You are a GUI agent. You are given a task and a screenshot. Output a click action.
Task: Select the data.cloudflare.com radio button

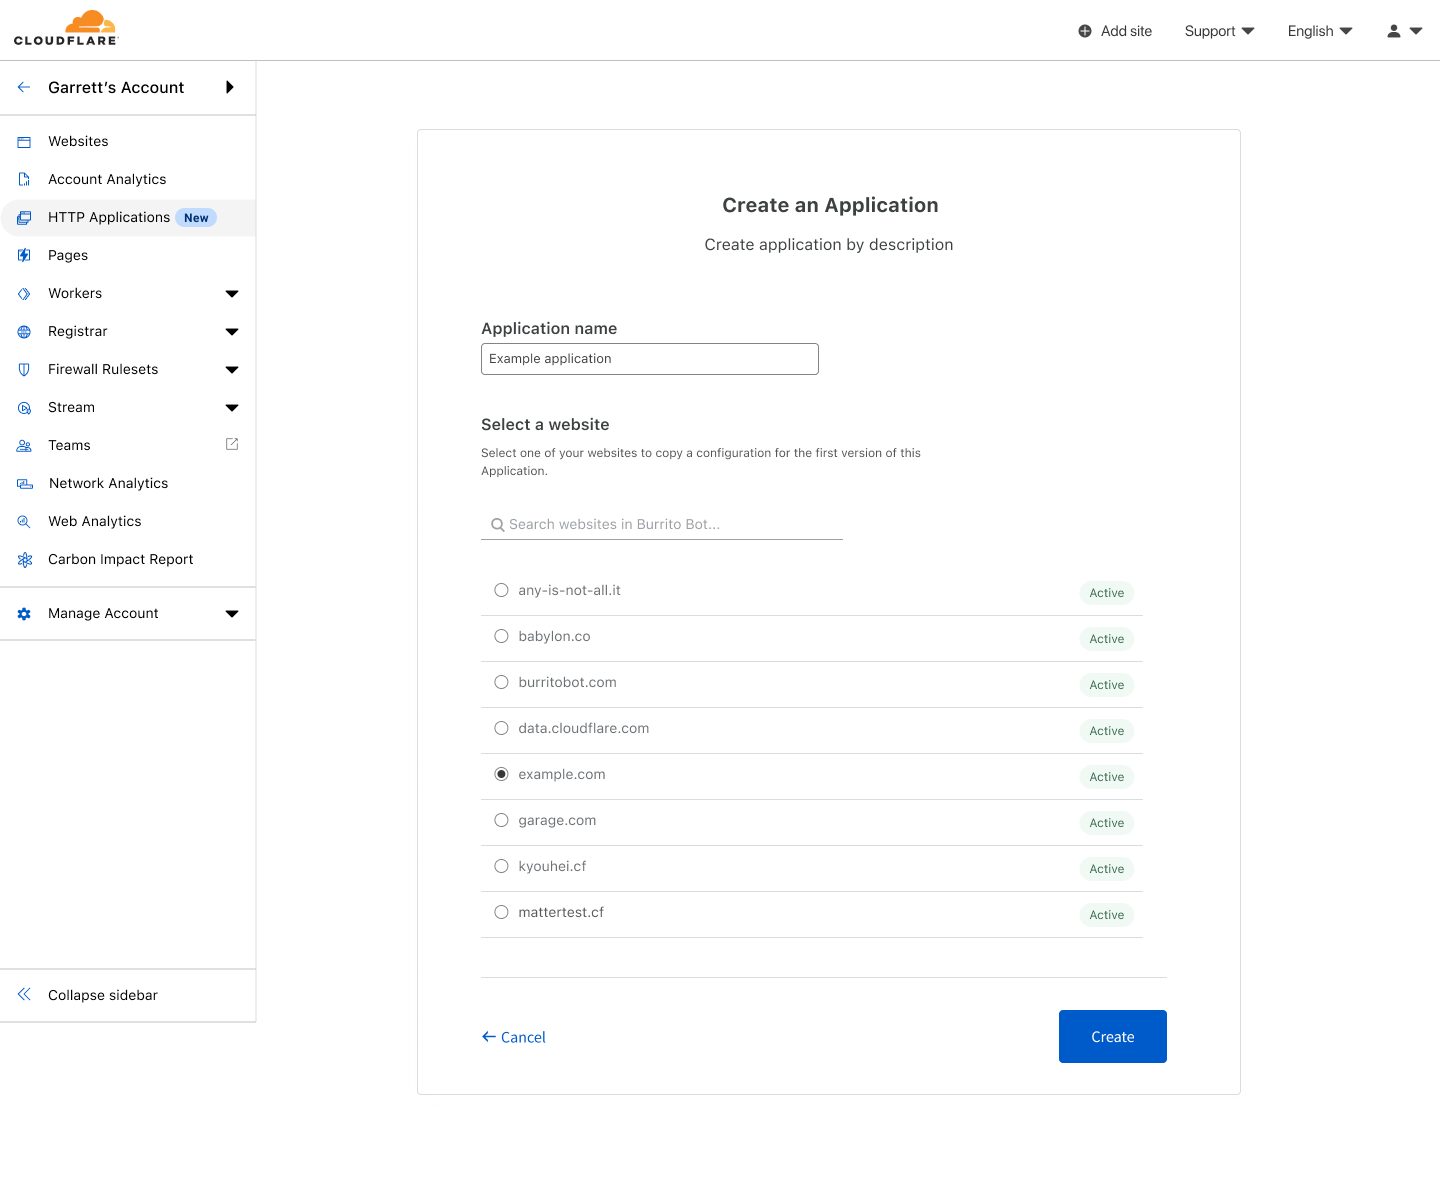(501, 728)
